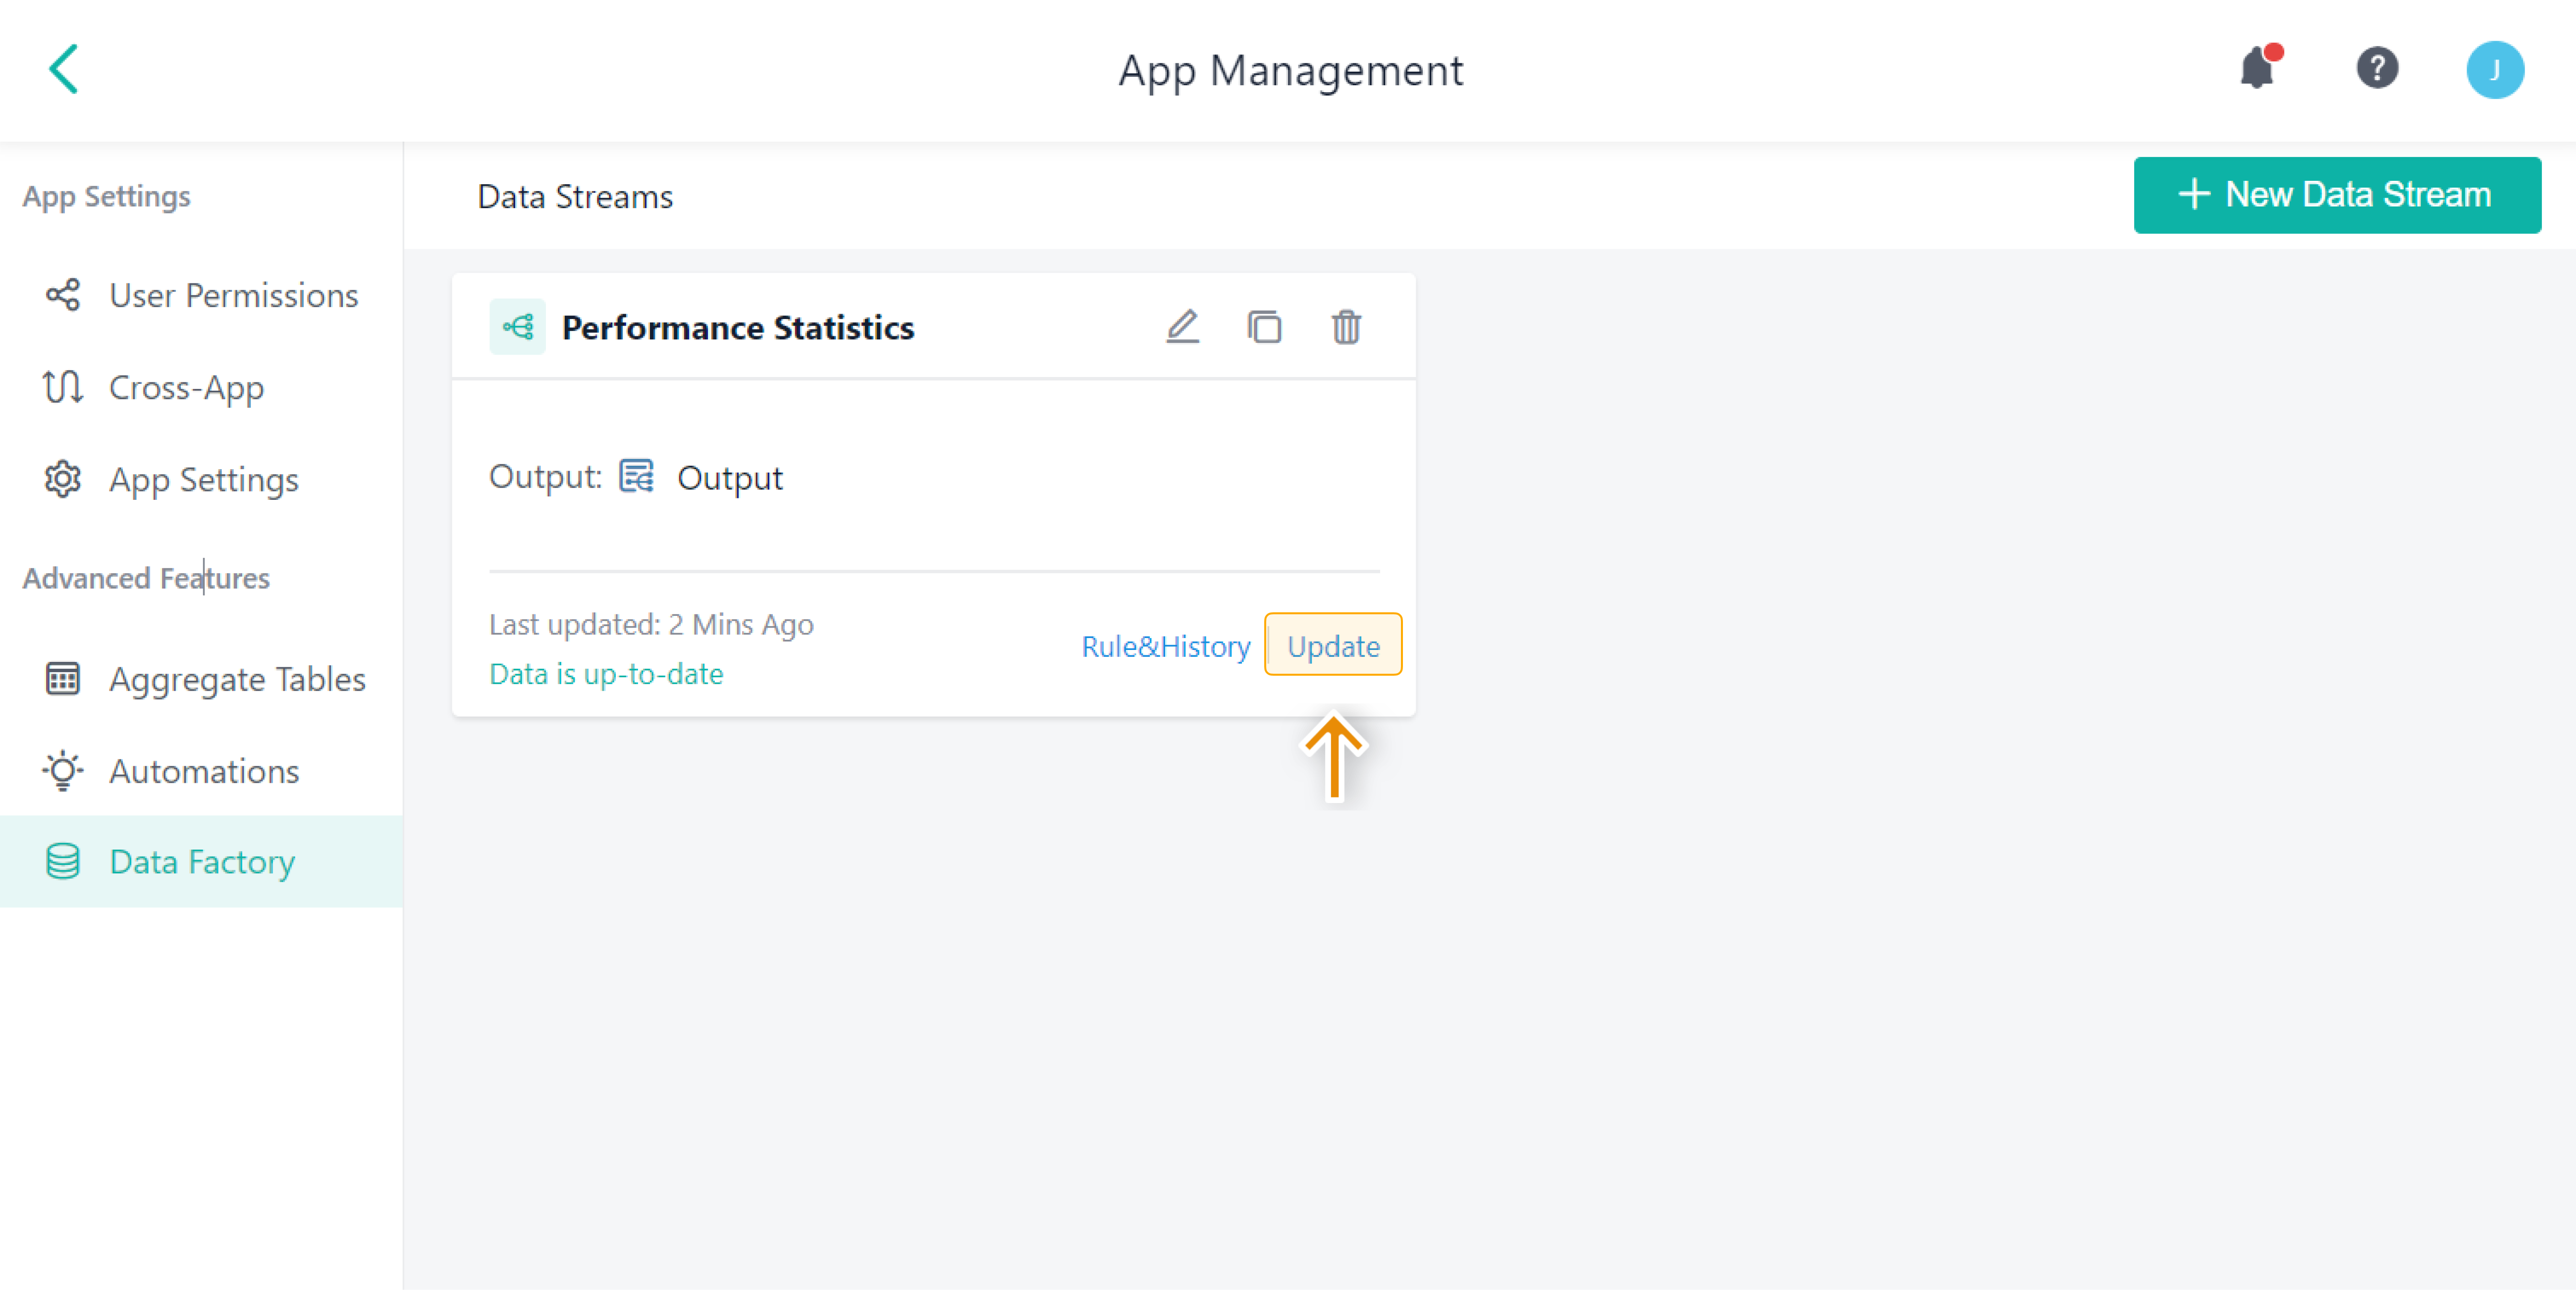Click the data stream flow icon
Viewport: 2576px width, 1290px height.
(x=517, y=327)
